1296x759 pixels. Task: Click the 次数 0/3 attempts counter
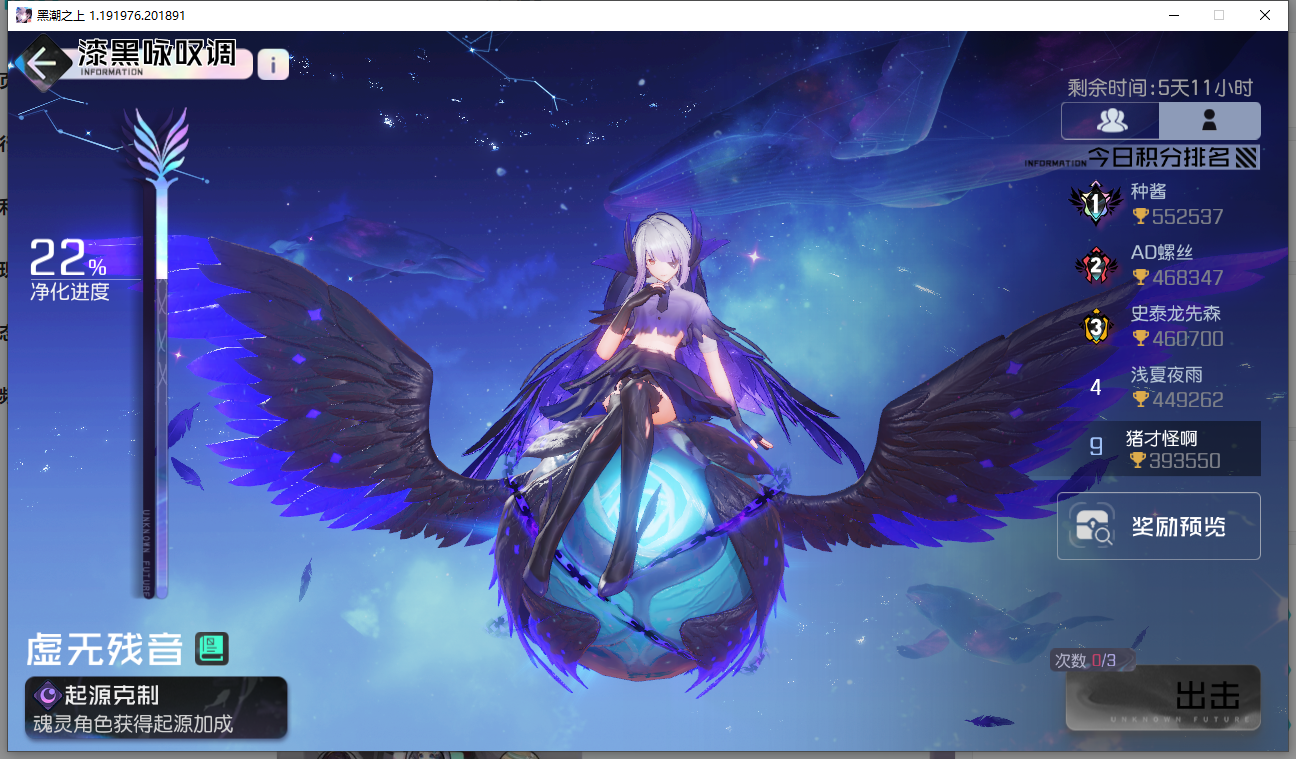point(1086,660)
